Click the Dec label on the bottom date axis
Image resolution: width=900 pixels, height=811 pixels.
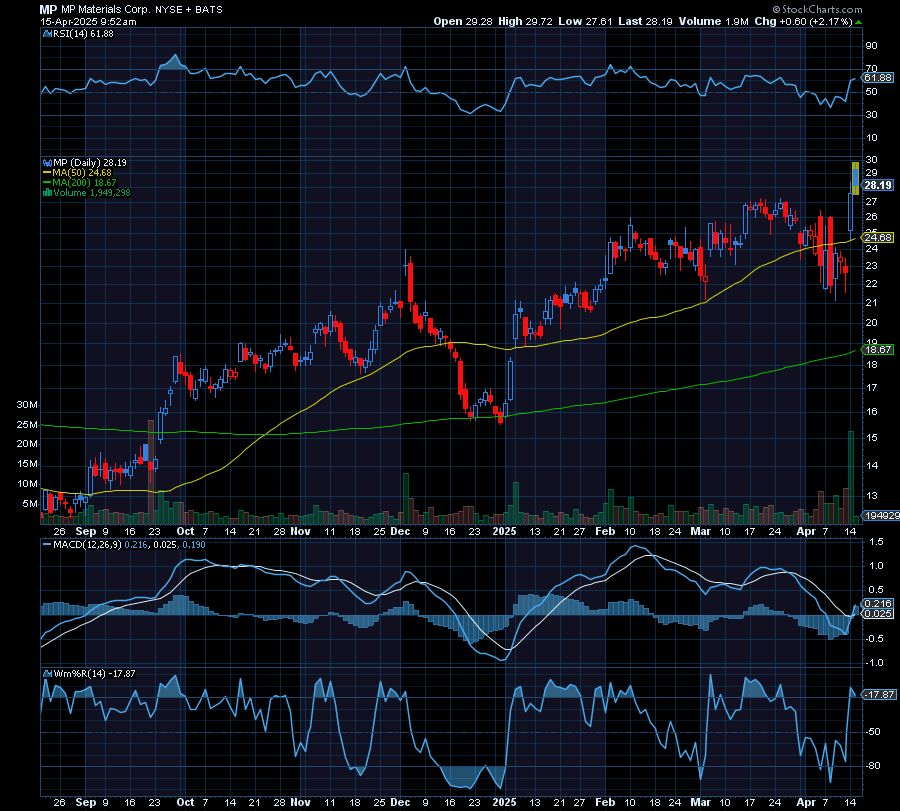pos(400,534)
